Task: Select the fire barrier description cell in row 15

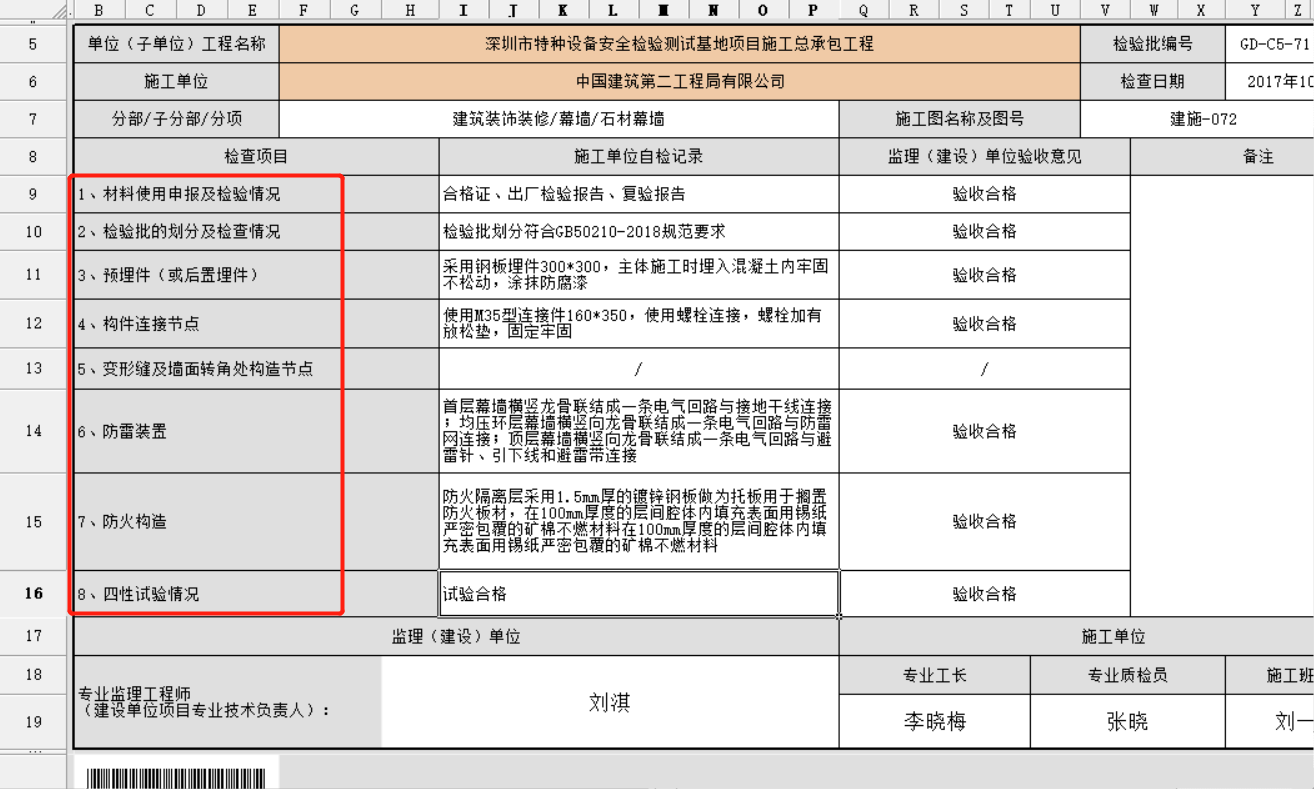Action: pos(639,522)
